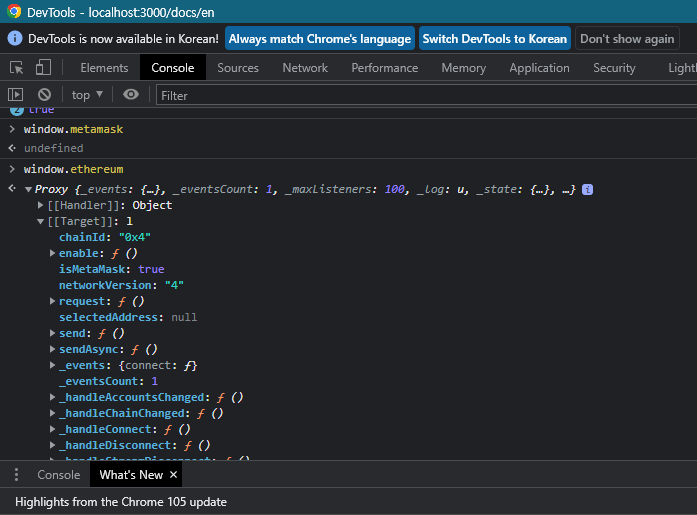Click the chainId "0x4" value
Image resolution: width=697 pixels, height=515 pixels.
[x=135, y=237]
